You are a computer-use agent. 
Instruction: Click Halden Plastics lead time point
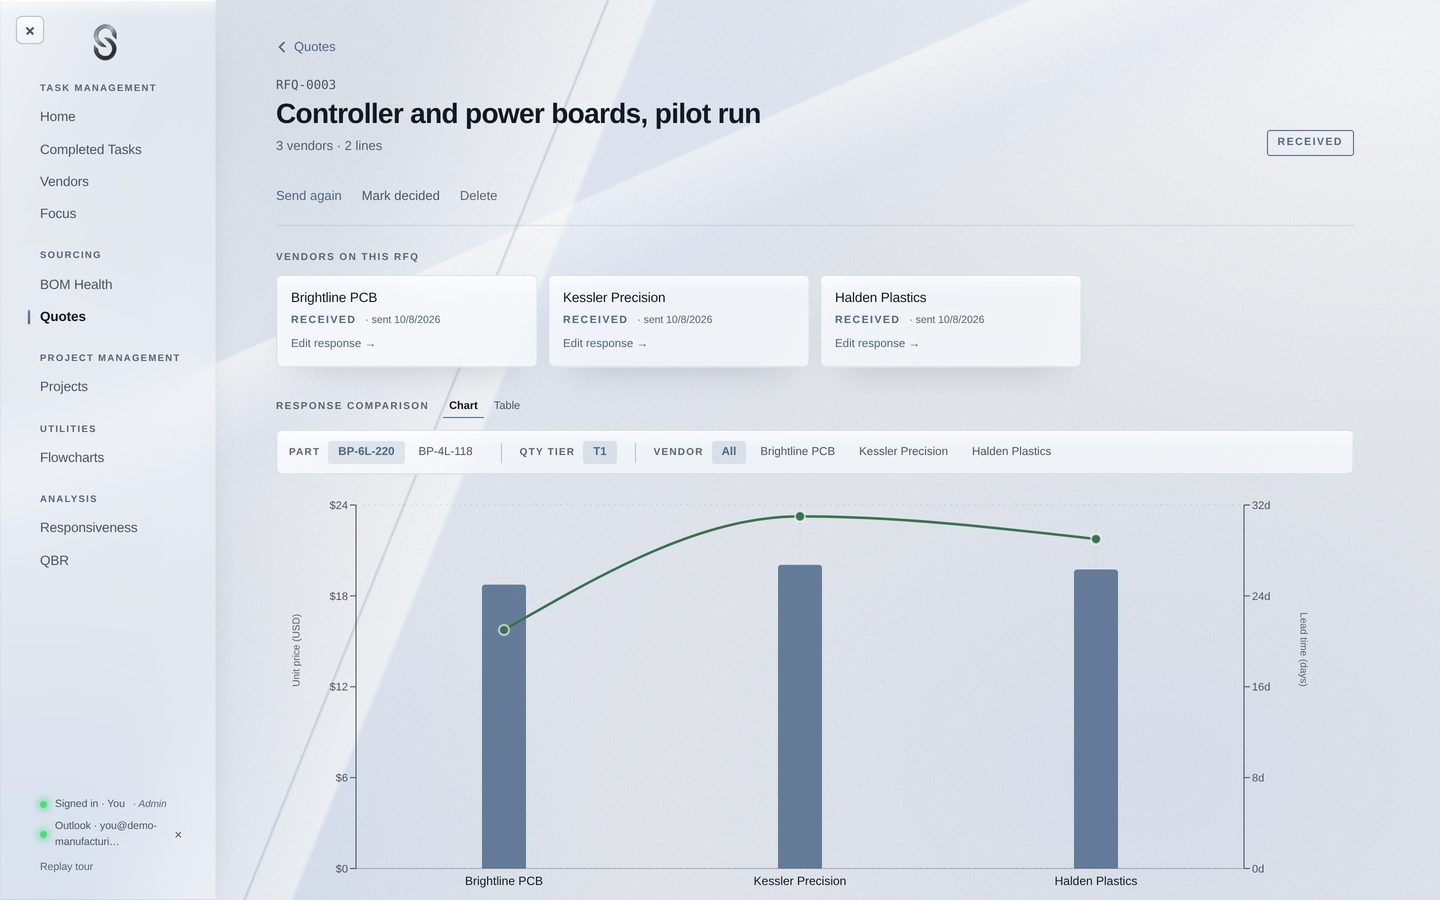(x=1096, y=539)
